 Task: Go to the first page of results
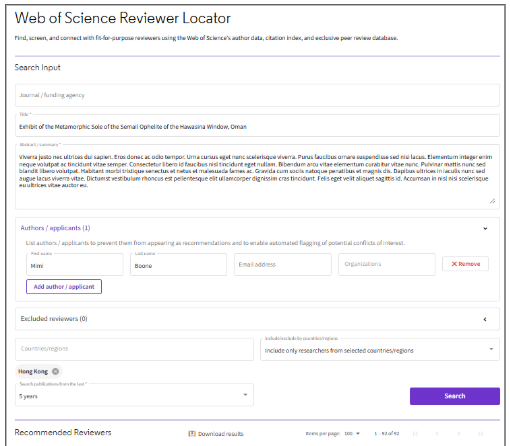pos(415,433)
